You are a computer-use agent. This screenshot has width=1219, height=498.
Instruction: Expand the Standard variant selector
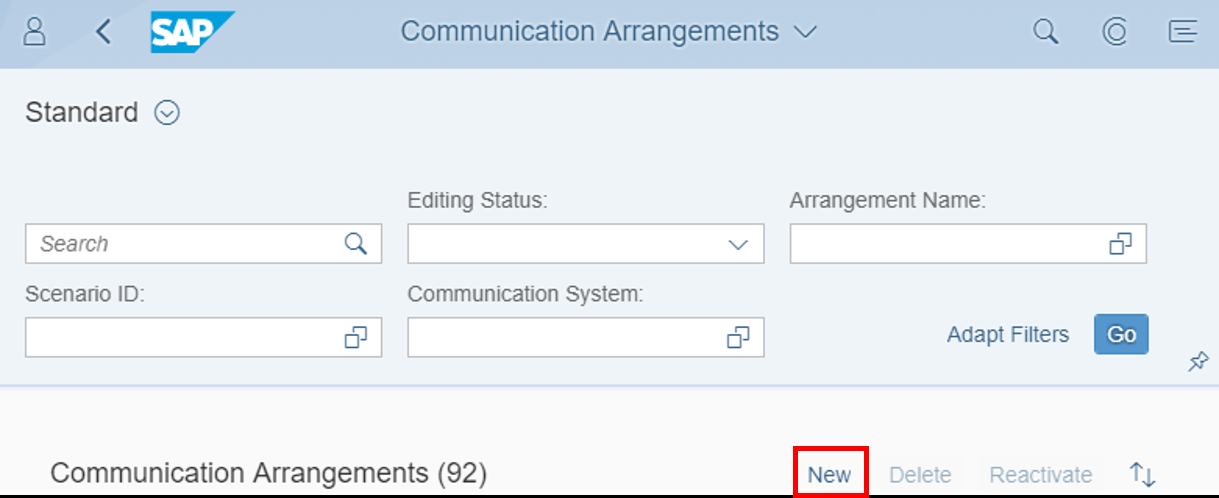point(167,113)
